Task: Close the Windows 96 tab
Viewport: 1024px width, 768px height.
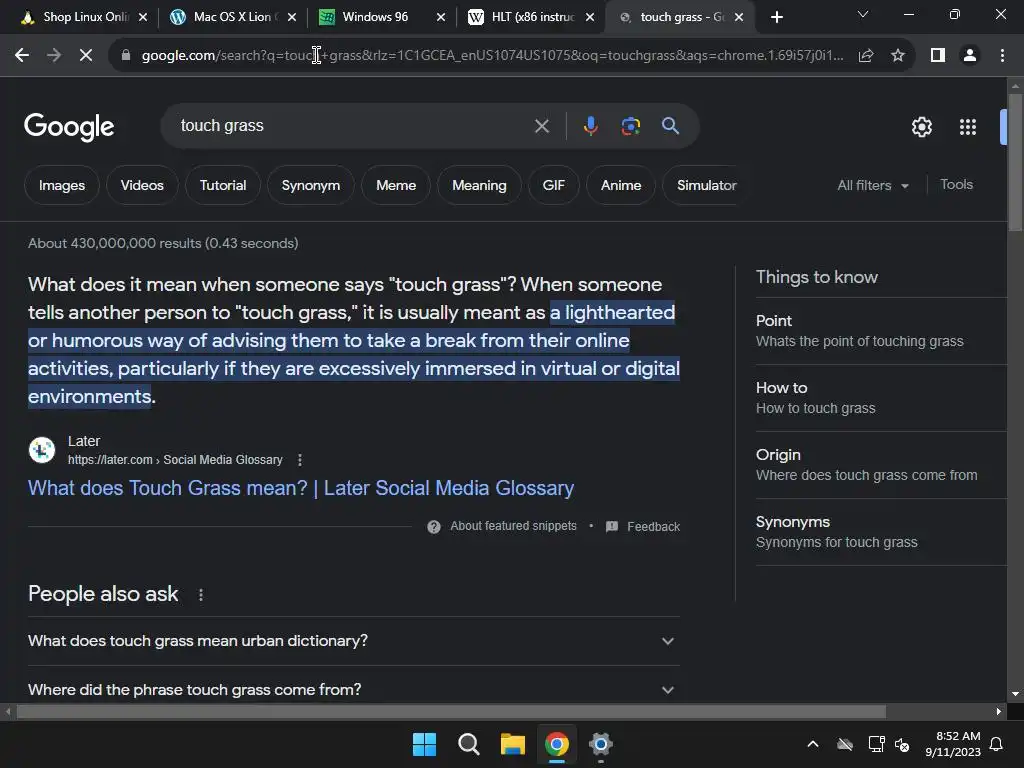Action: tap(441, 17)
